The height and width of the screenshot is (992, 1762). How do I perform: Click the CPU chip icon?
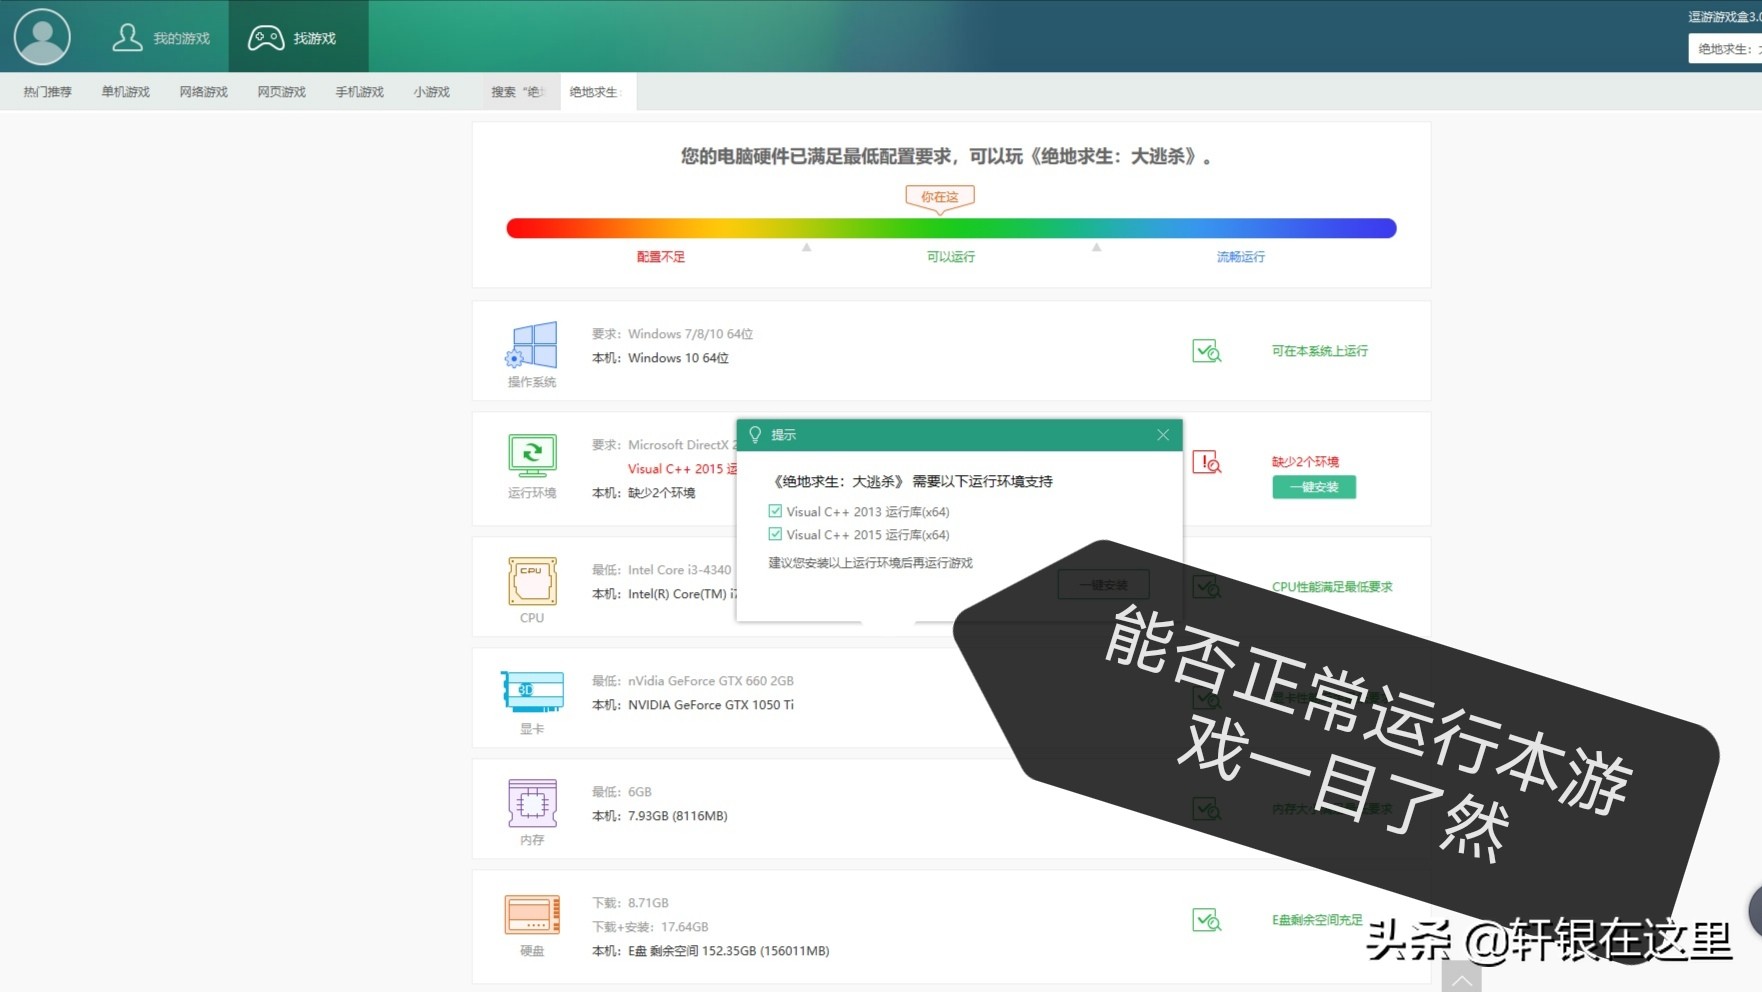tap(532, 581)
